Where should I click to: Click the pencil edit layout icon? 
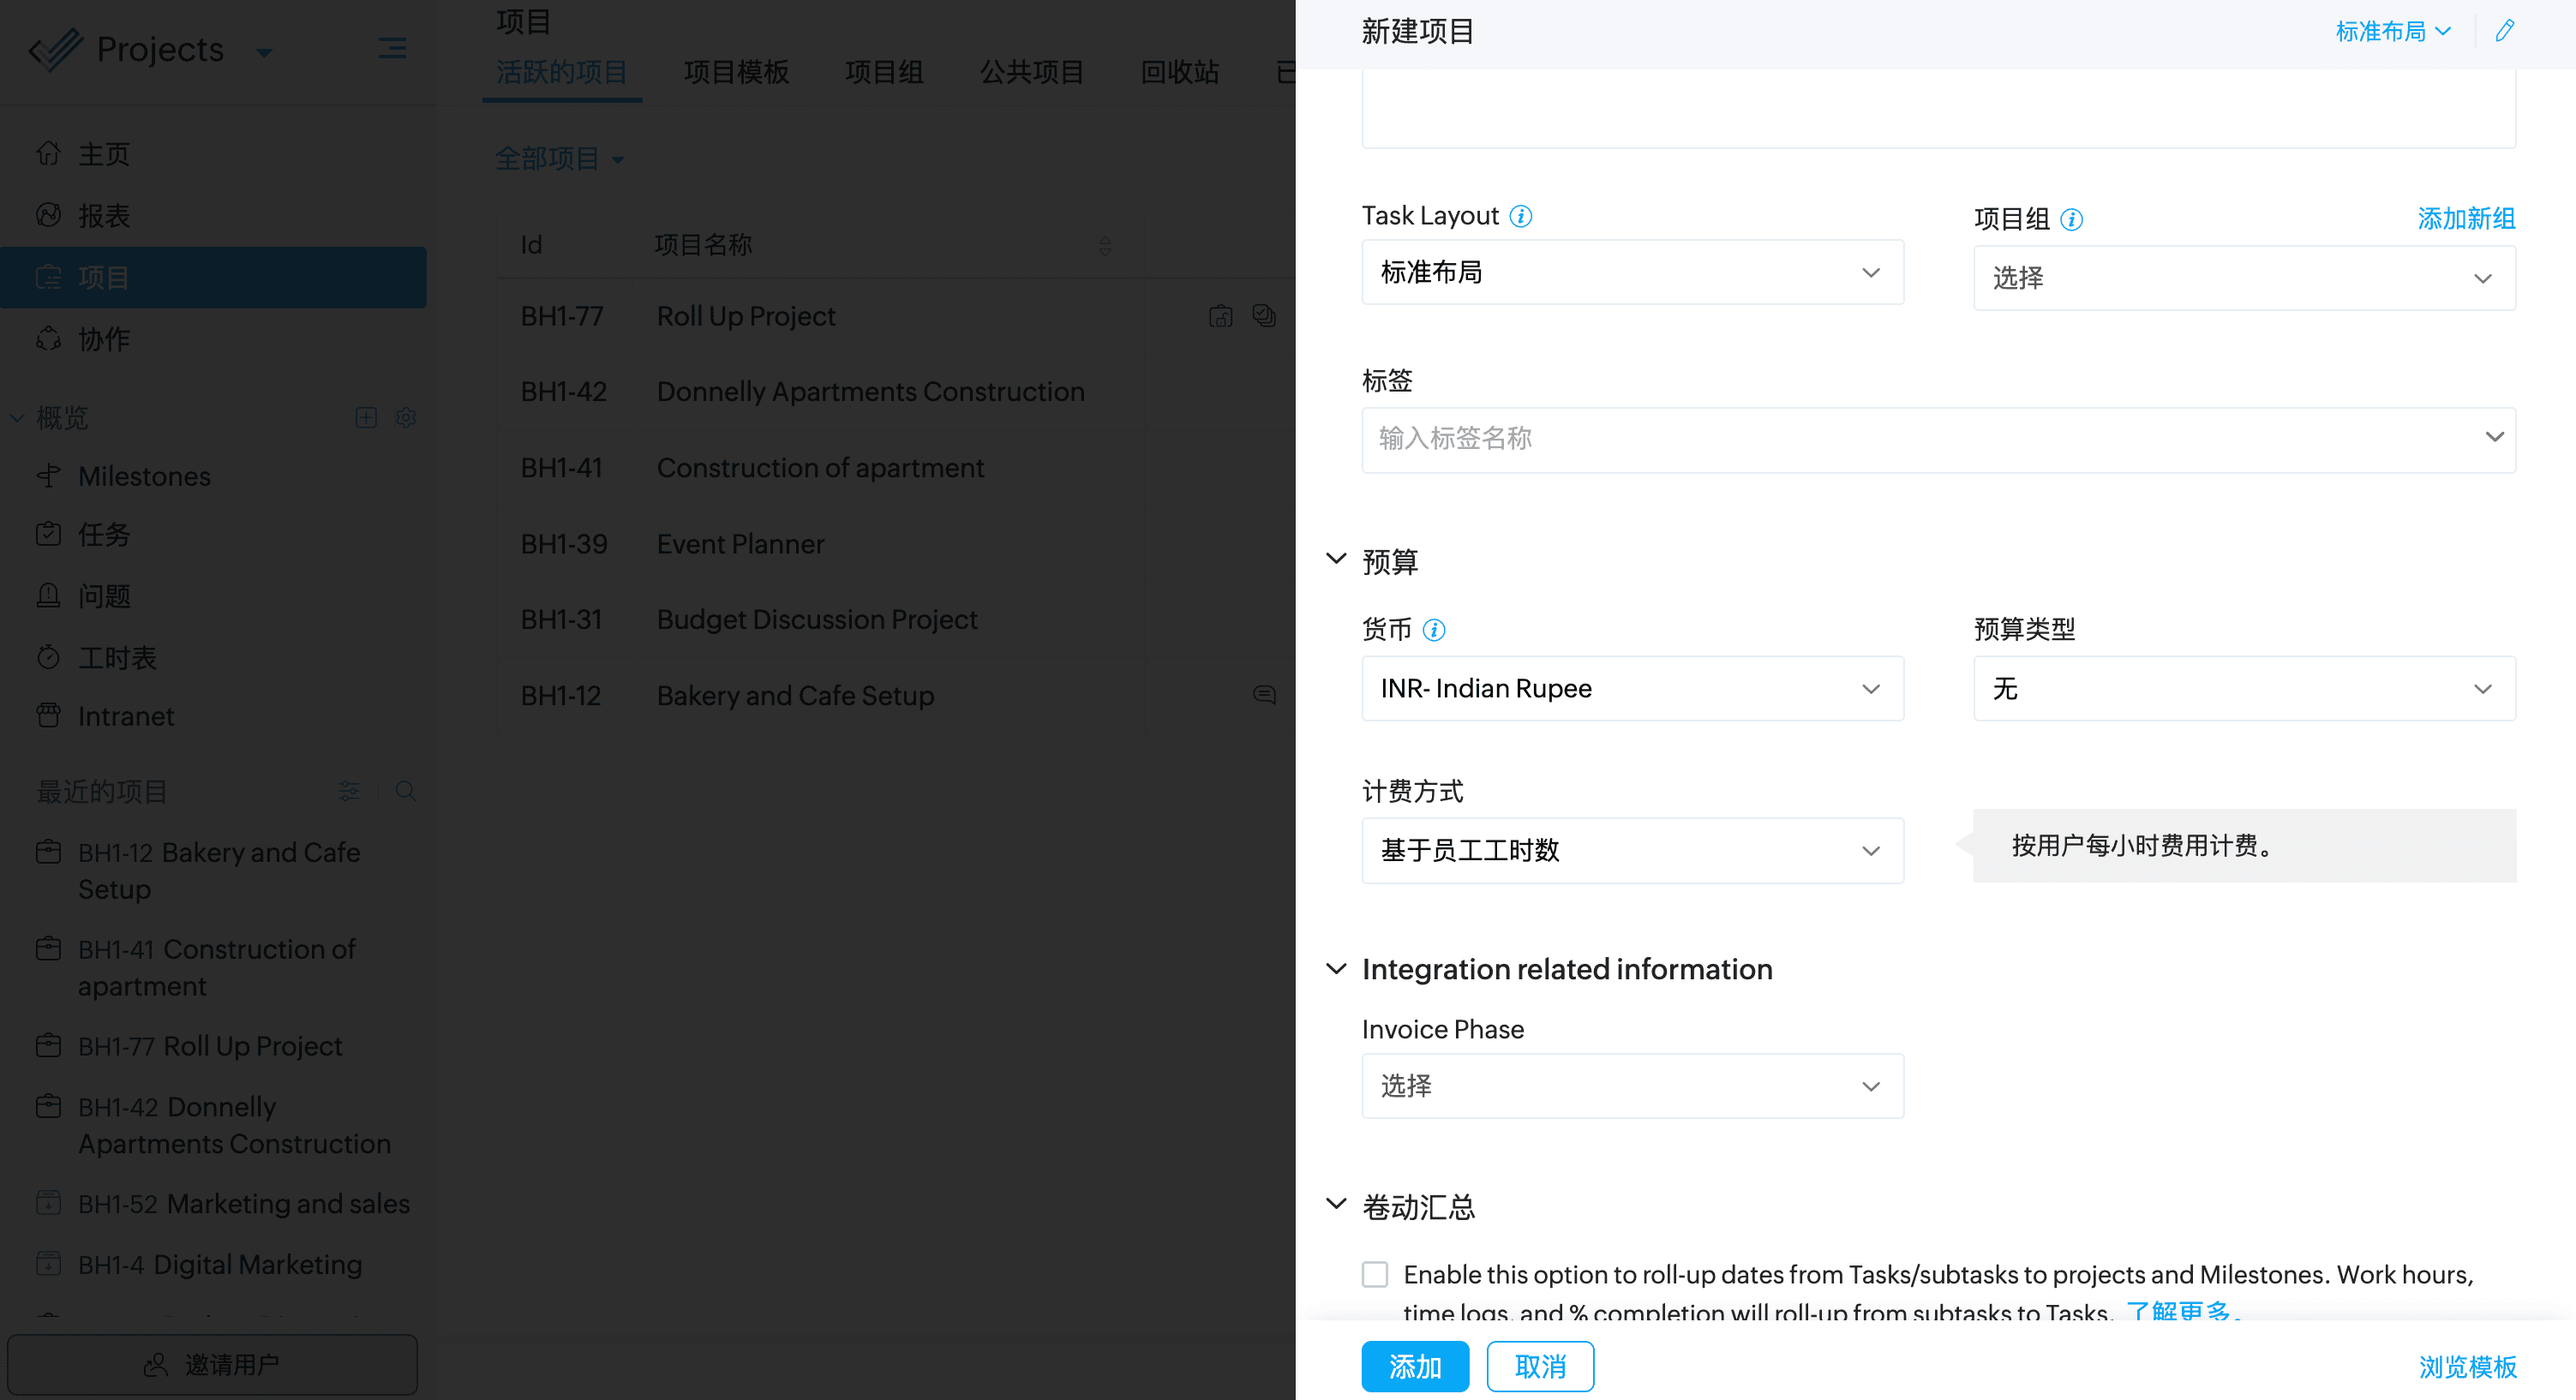2504,31
